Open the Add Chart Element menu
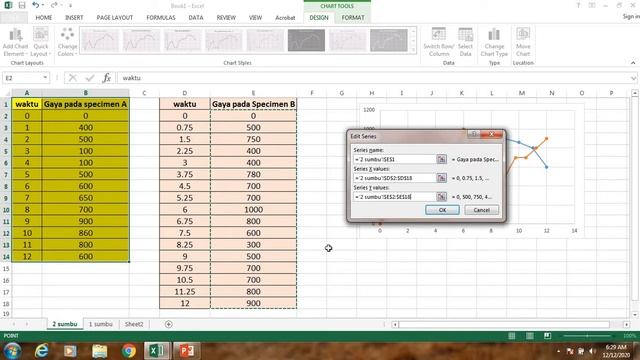 pos(15,42)
